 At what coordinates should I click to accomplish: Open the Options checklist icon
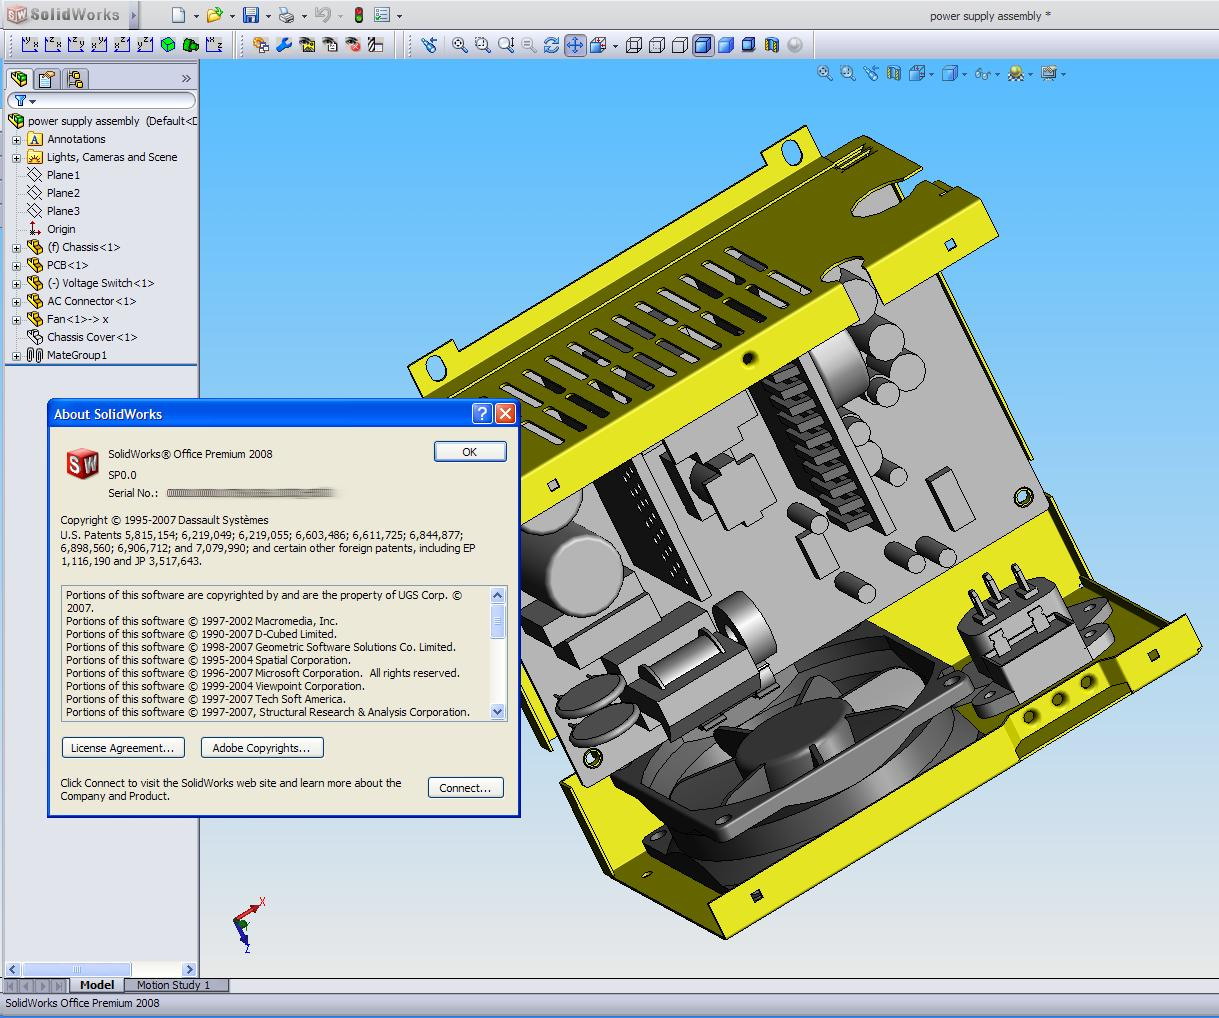[382, 15]
